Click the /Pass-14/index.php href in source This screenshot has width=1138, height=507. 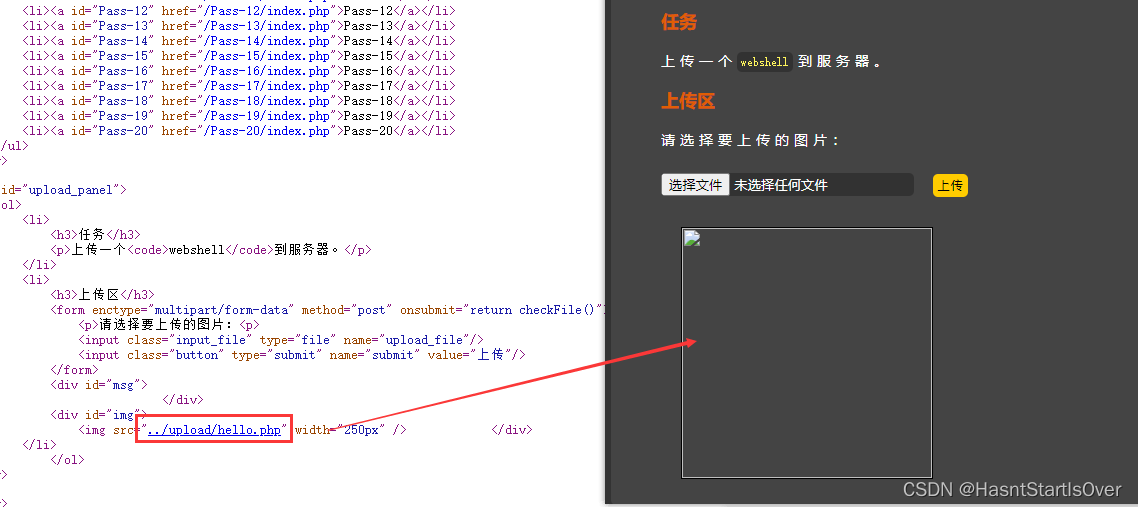pos(266,41)
